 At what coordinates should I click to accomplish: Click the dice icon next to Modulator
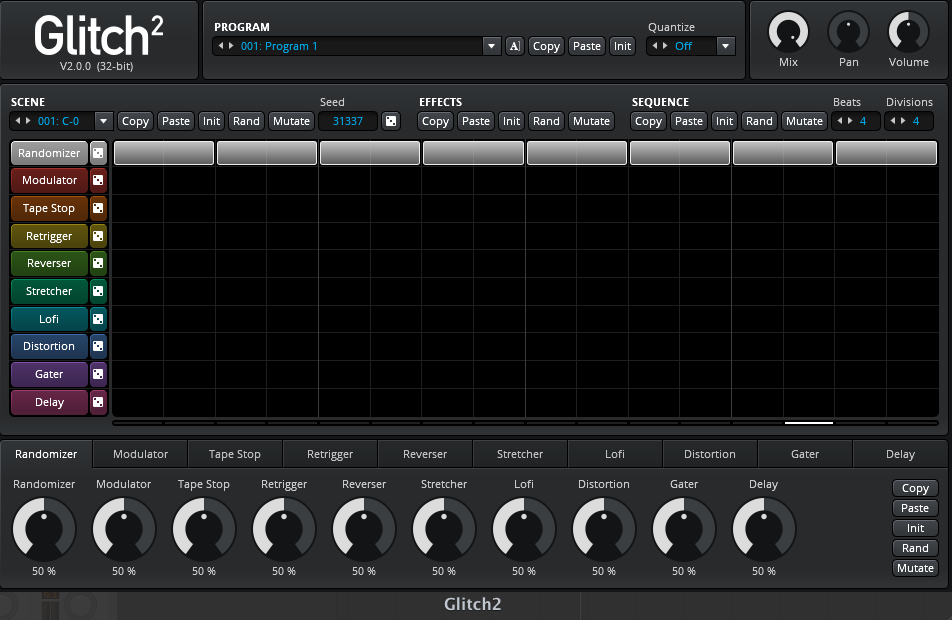[98, 180]
